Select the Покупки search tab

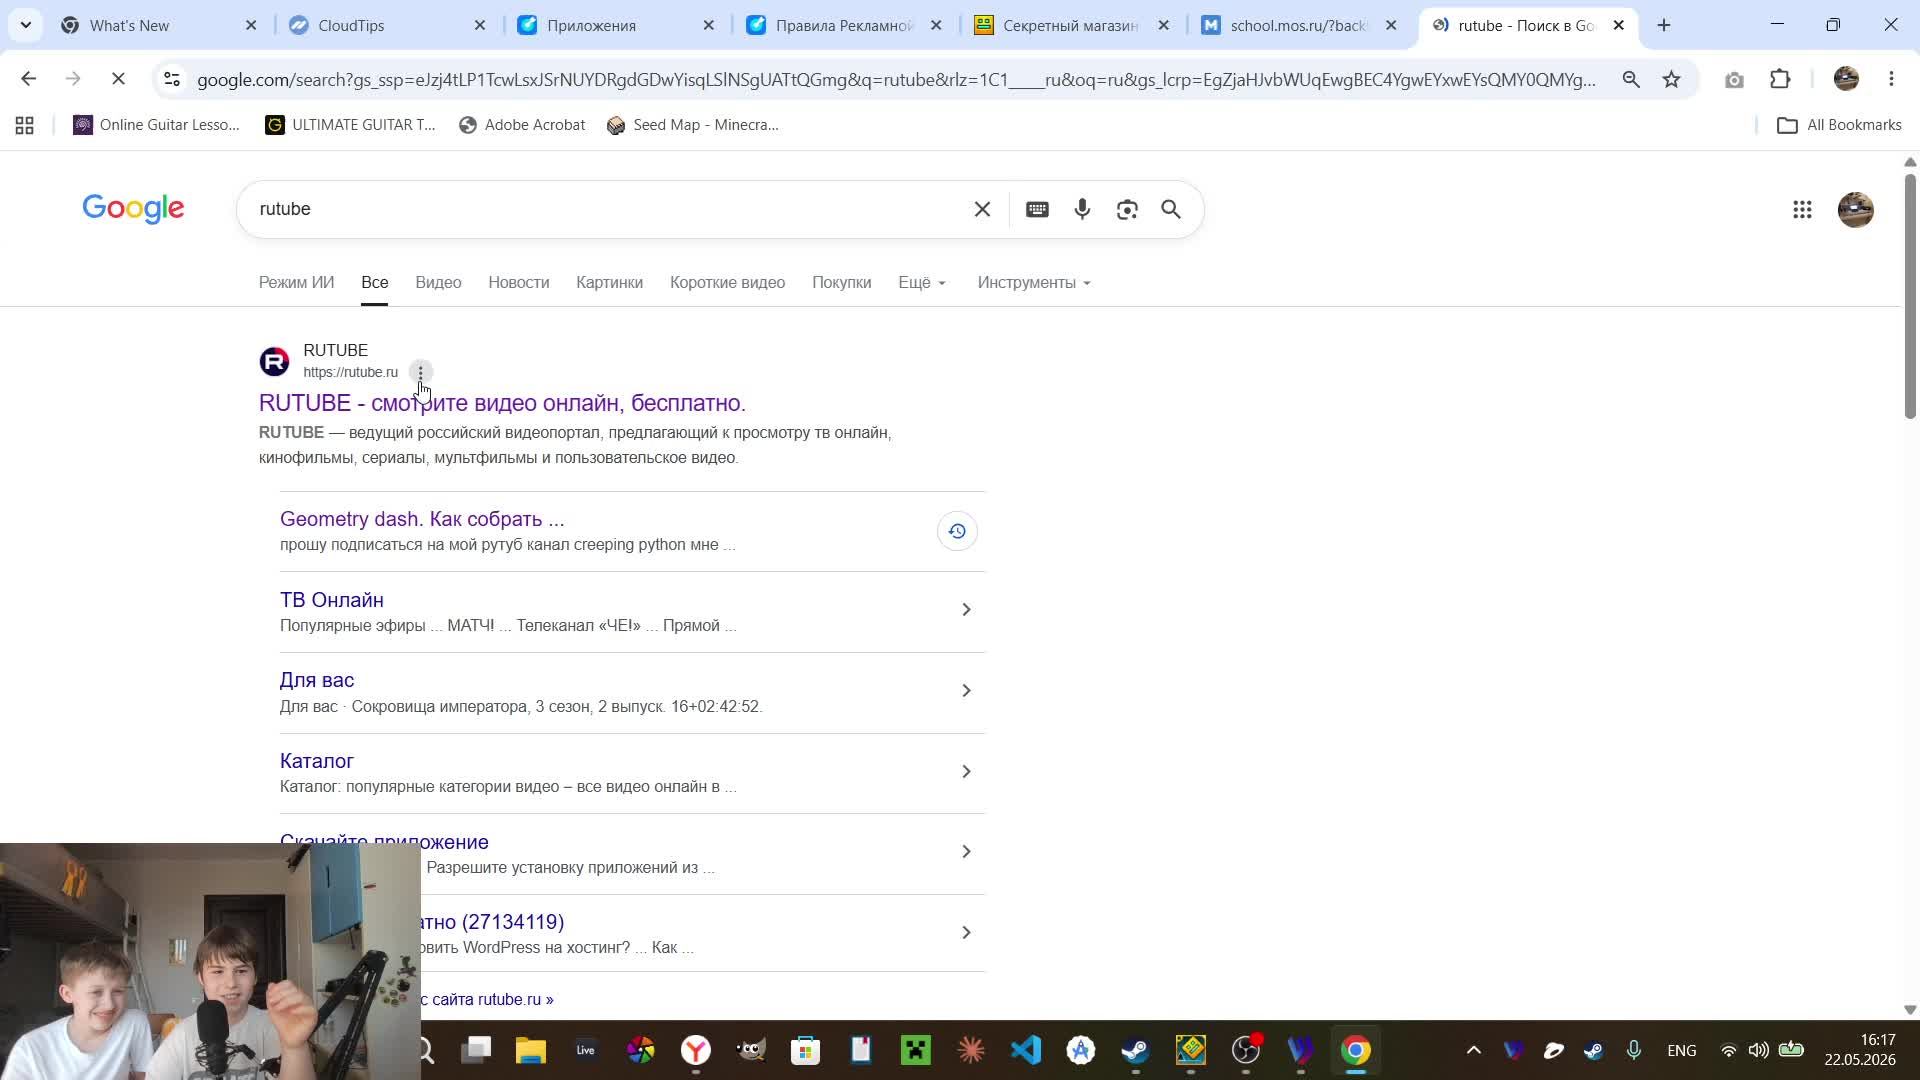841,283
